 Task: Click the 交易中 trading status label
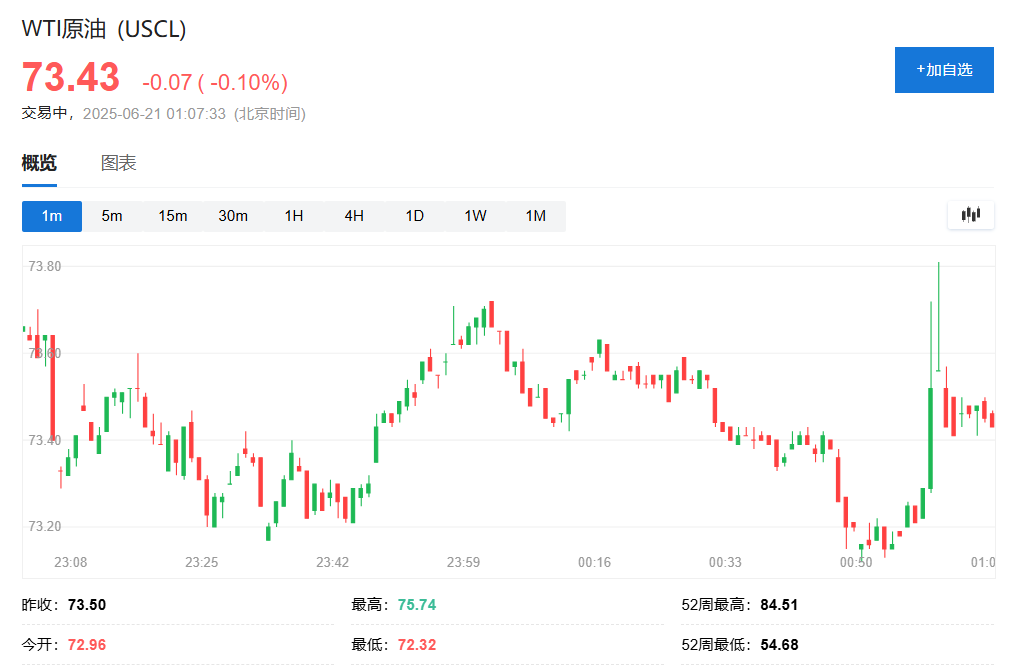point(44,113)
